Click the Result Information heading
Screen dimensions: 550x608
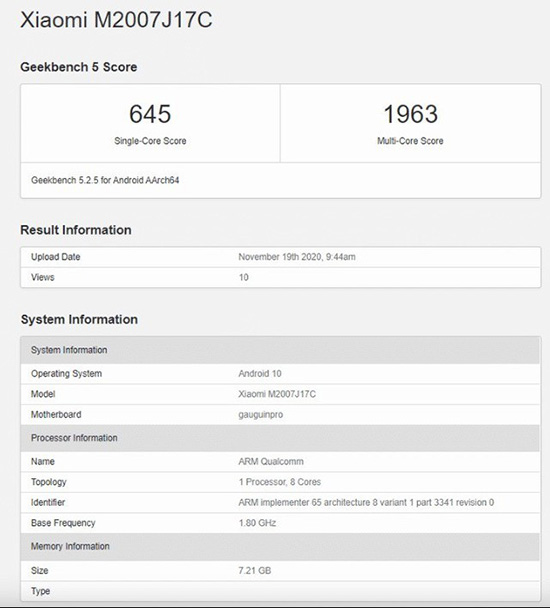coord(76,230)
